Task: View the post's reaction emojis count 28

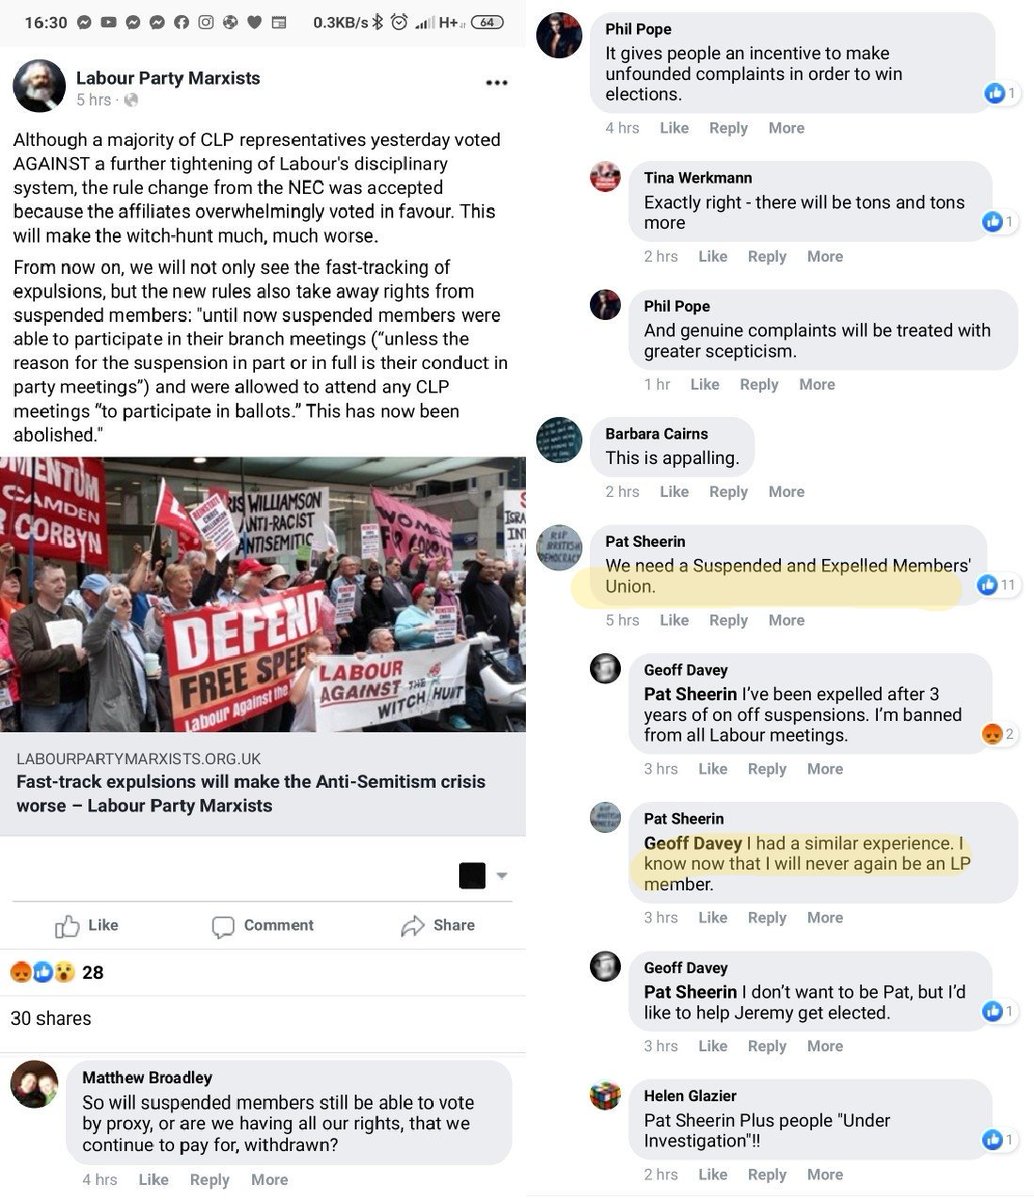Action: 56,972
